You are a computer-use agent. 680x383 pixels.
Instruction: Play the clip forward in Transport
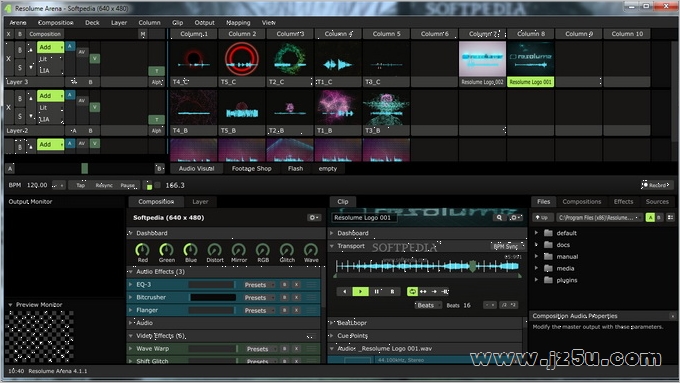click(x=360, y=291)
